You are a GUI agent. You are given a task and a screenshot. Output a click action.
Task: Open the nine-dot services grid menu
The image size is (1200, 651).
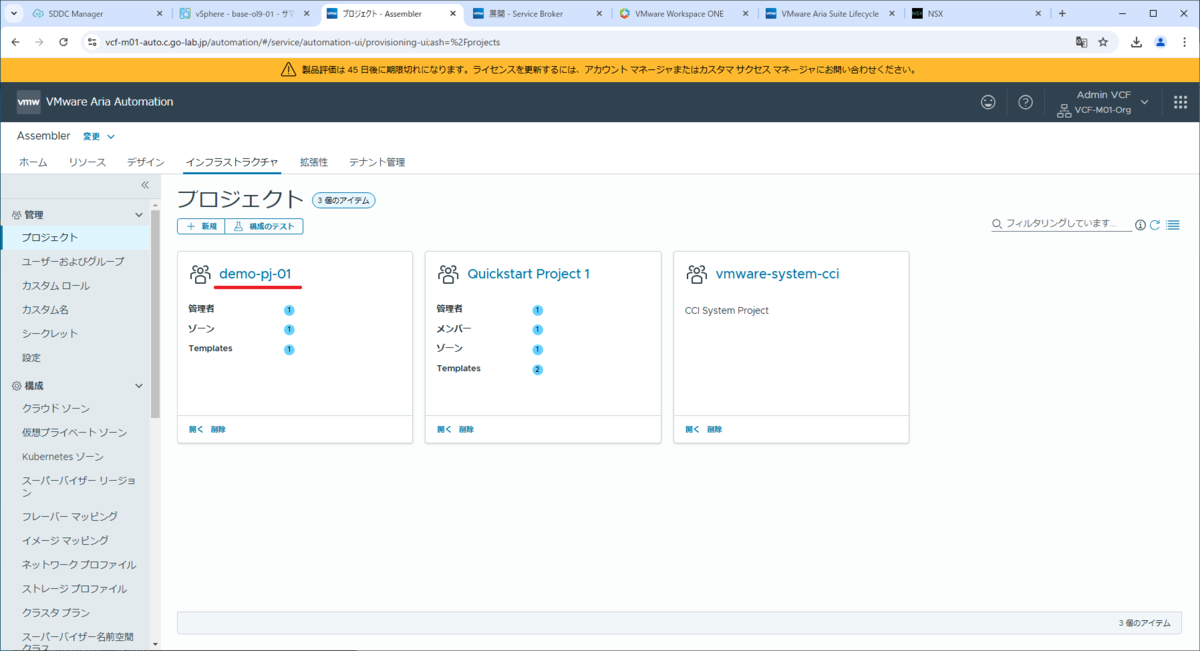(1180, 102)
